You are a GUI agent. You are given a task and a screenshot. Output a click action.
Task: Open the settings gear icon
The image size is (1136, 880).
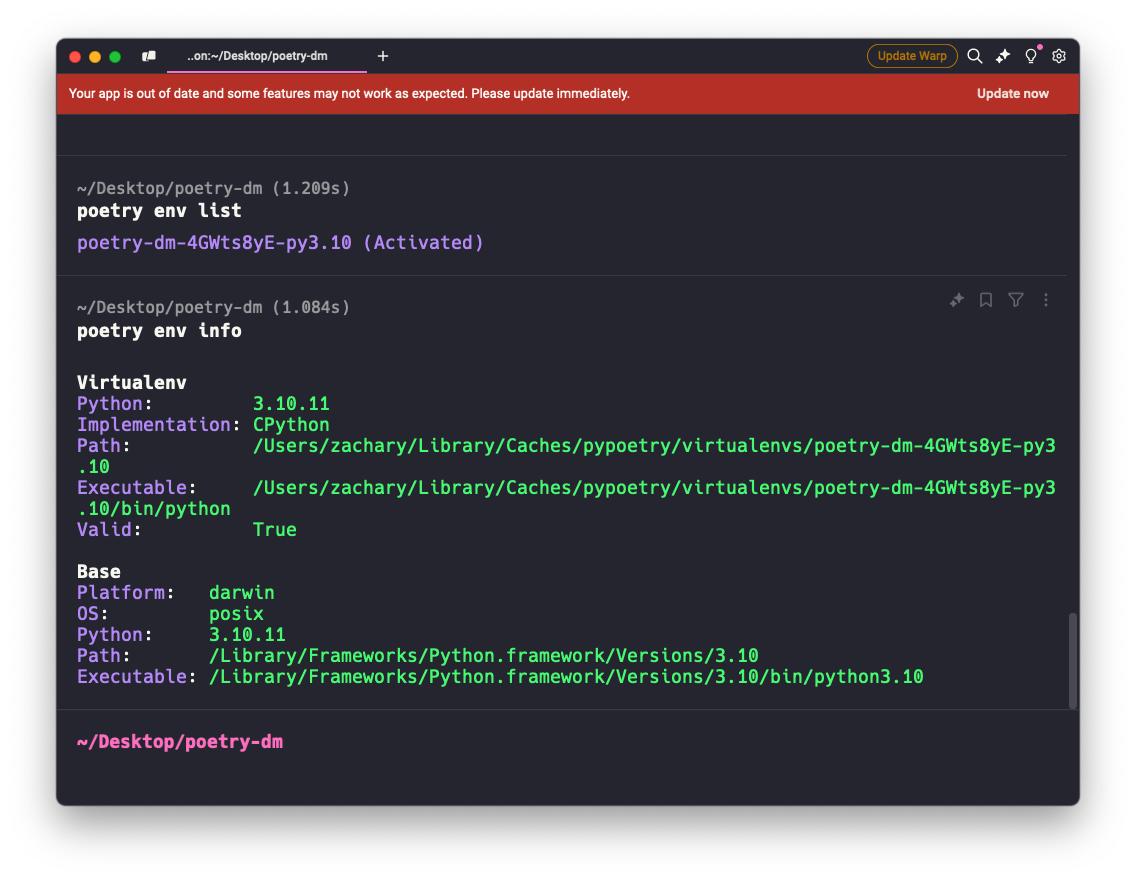pyautogui.click(x=1059, y=56)
